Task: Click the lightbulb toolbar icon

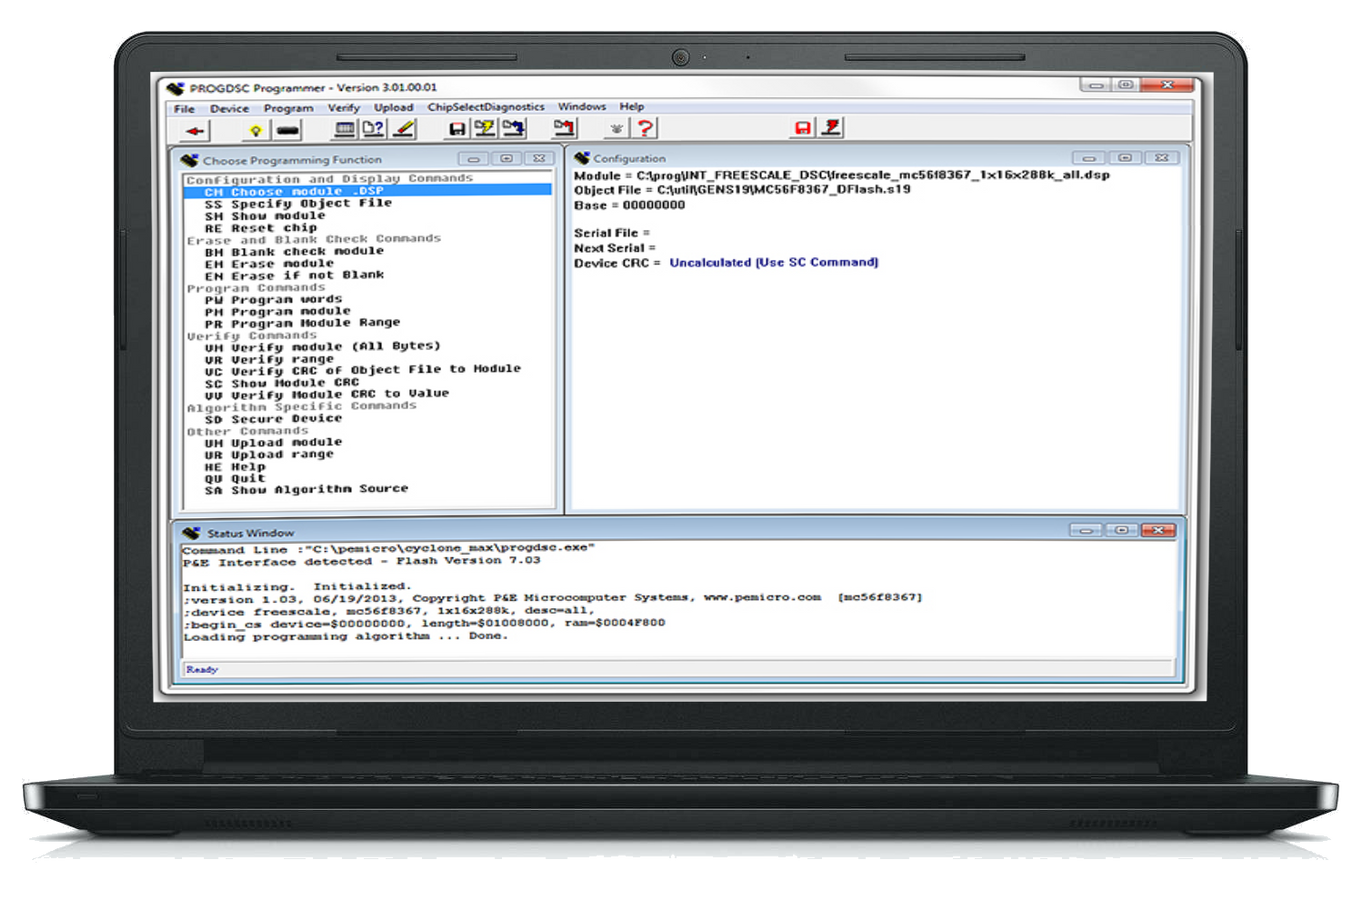Action: coord(253,128)
